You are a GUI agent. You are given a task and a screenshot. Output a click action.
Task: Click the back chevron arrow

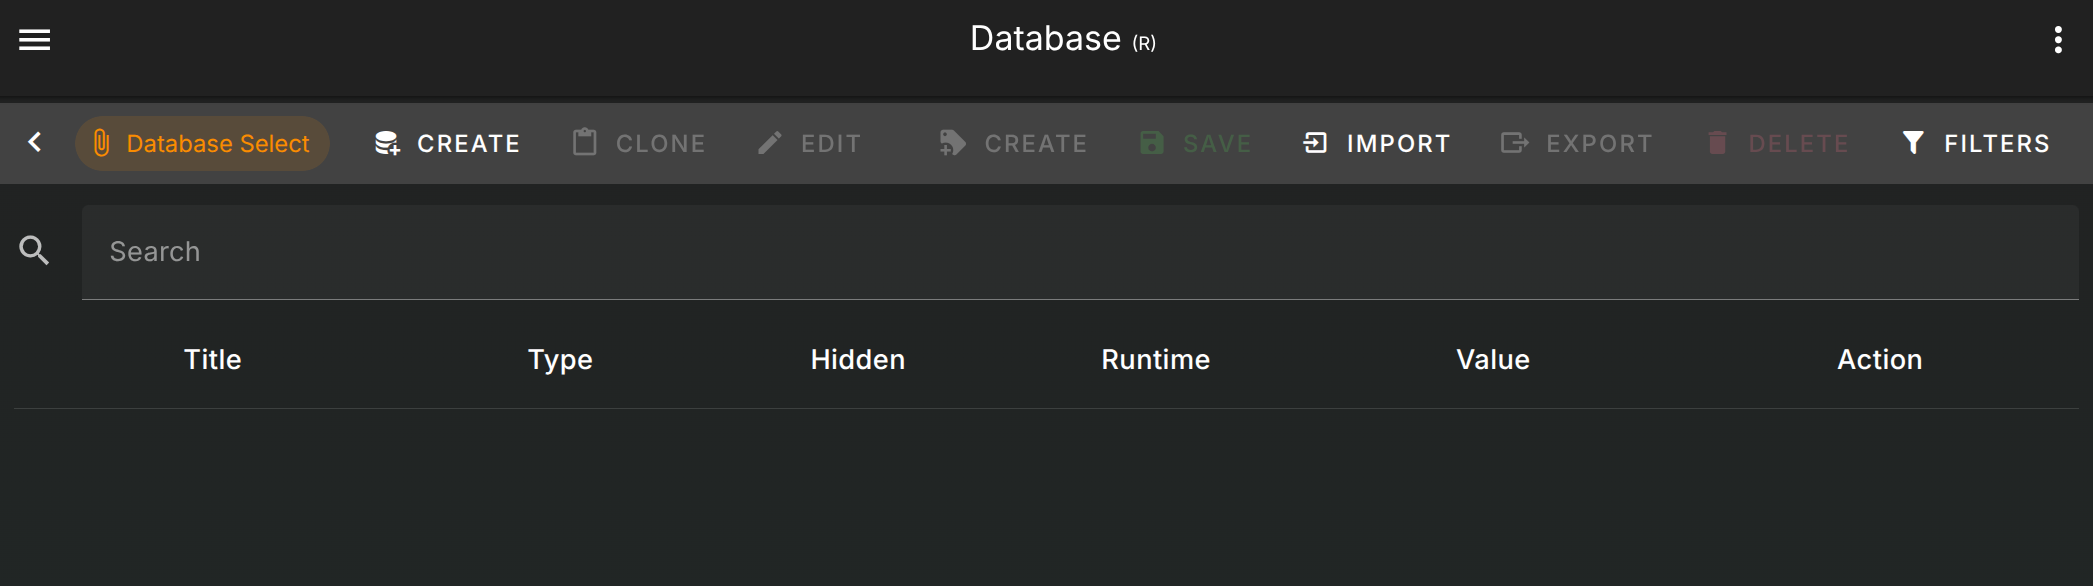[x=35, y=143]
